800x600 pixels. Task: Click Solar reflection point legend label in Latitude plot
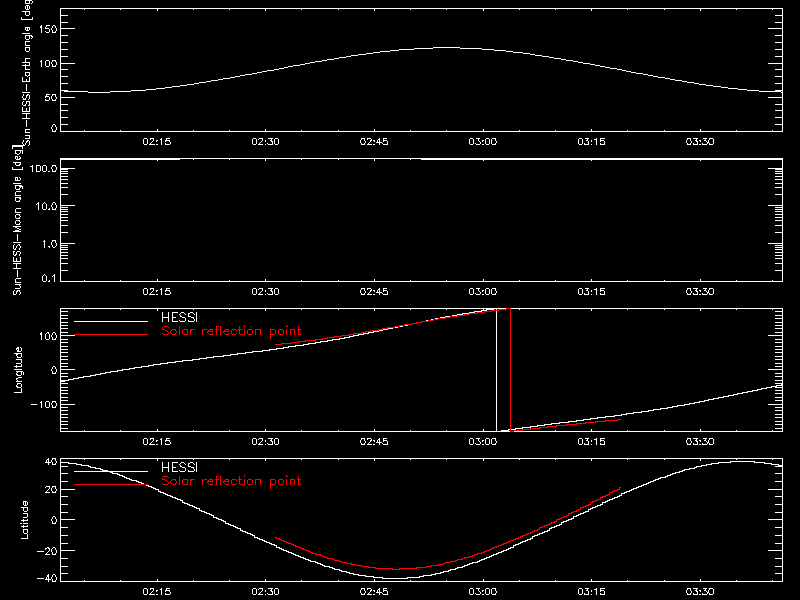(x=231, y=481)
